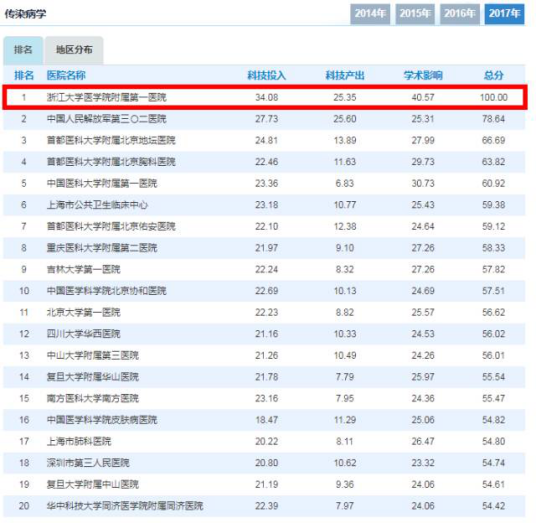Image resolution: width=537 pixels, height=523 pixels.
Task: Select 中国人民解放军第三〇二医院 row name
Action: [107, 119]
